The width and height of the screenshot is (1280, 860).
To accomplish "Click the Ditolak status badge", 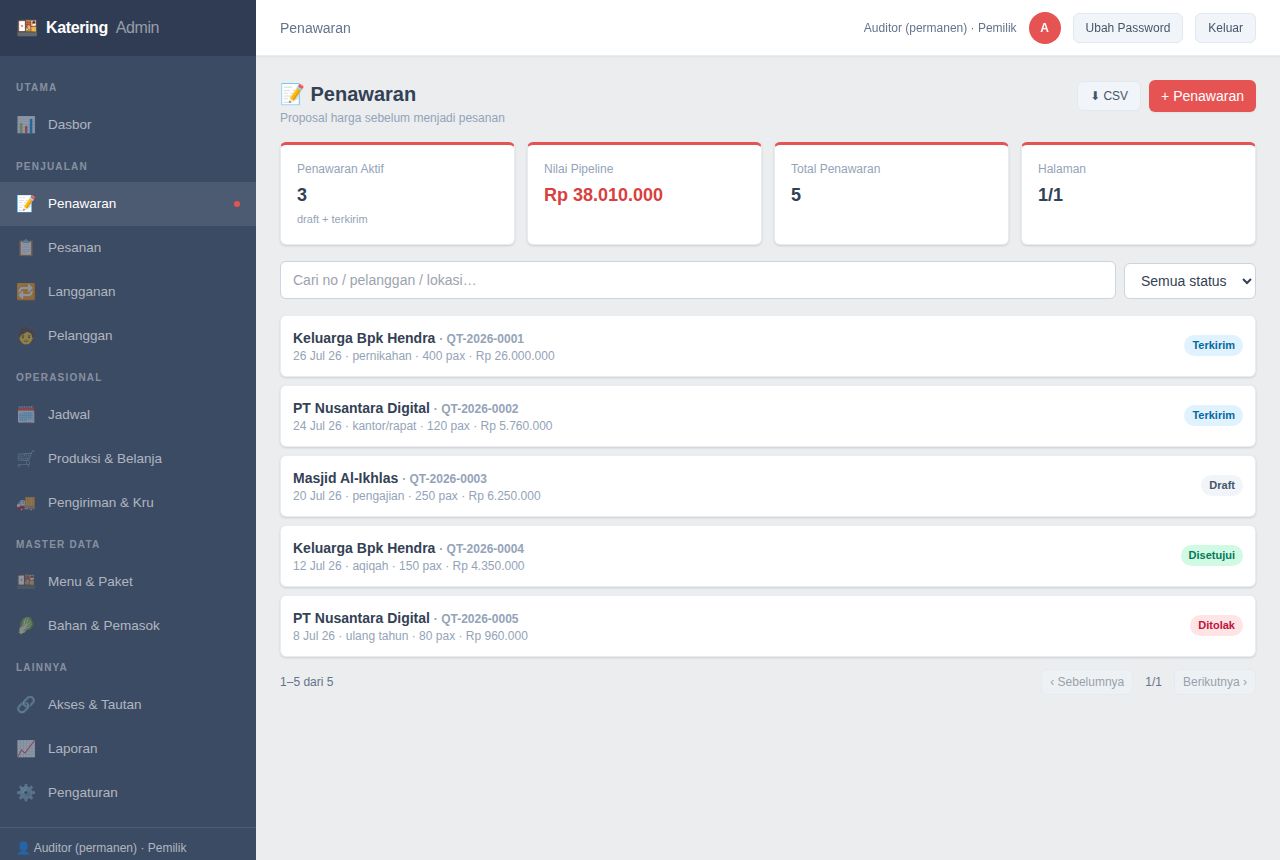I will (x=1216, y=625).
